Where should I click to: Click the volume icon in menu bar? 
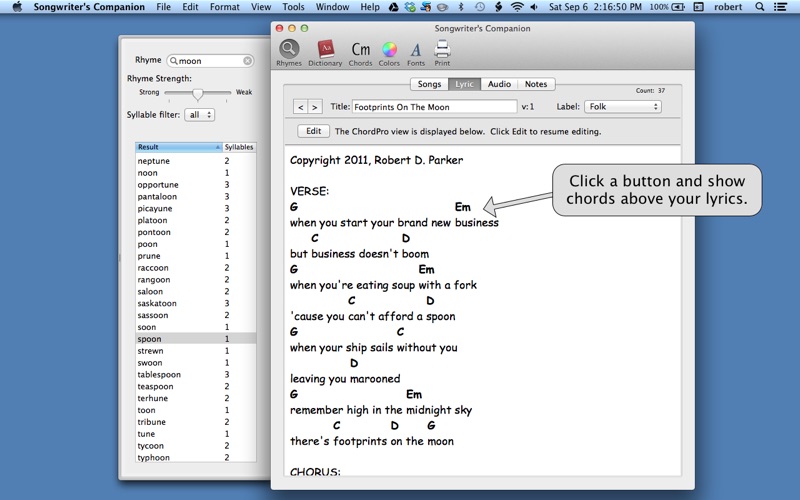[534, 7]
